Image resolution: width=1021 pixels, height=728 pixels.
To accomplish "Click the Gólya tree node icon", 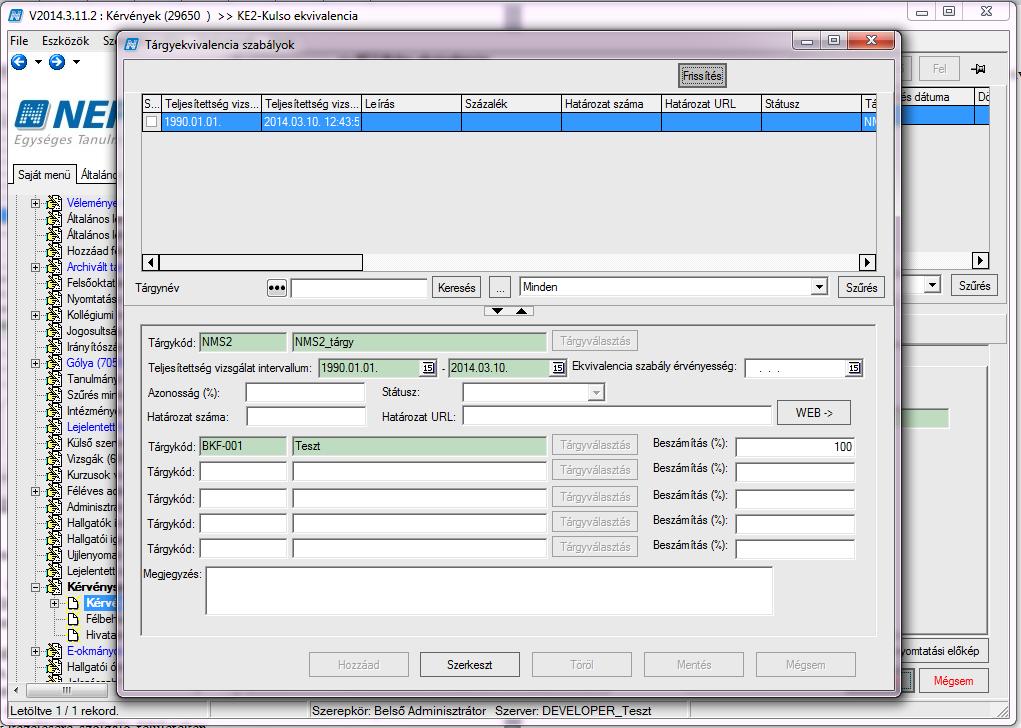I will click(x=54, y=363).
